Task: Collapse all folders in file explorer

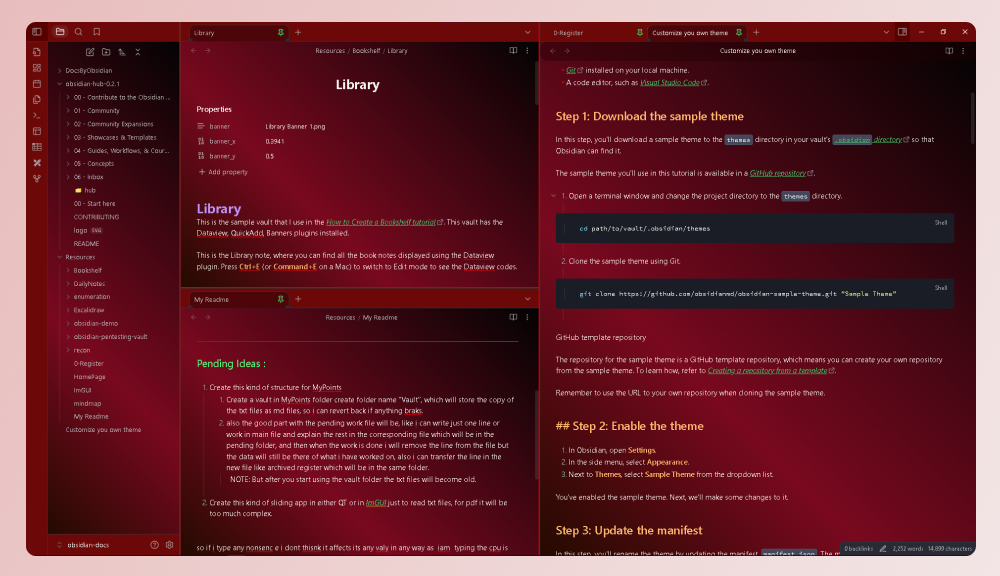Action: click(138, 52)
